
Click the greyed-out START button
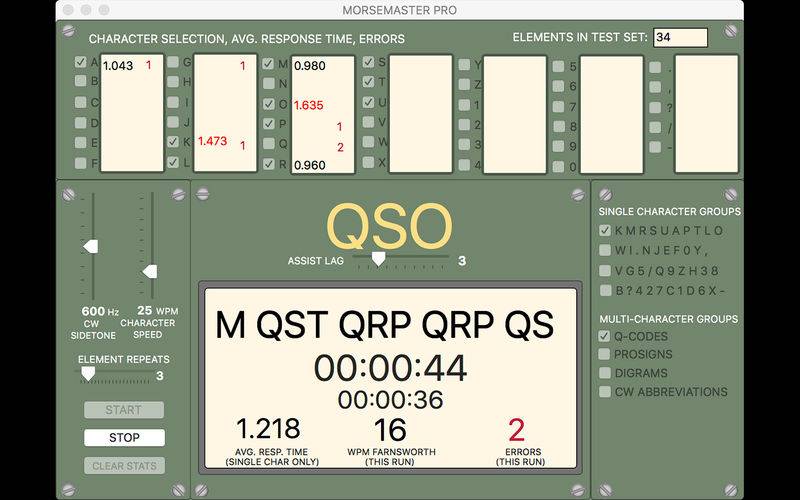124,410
